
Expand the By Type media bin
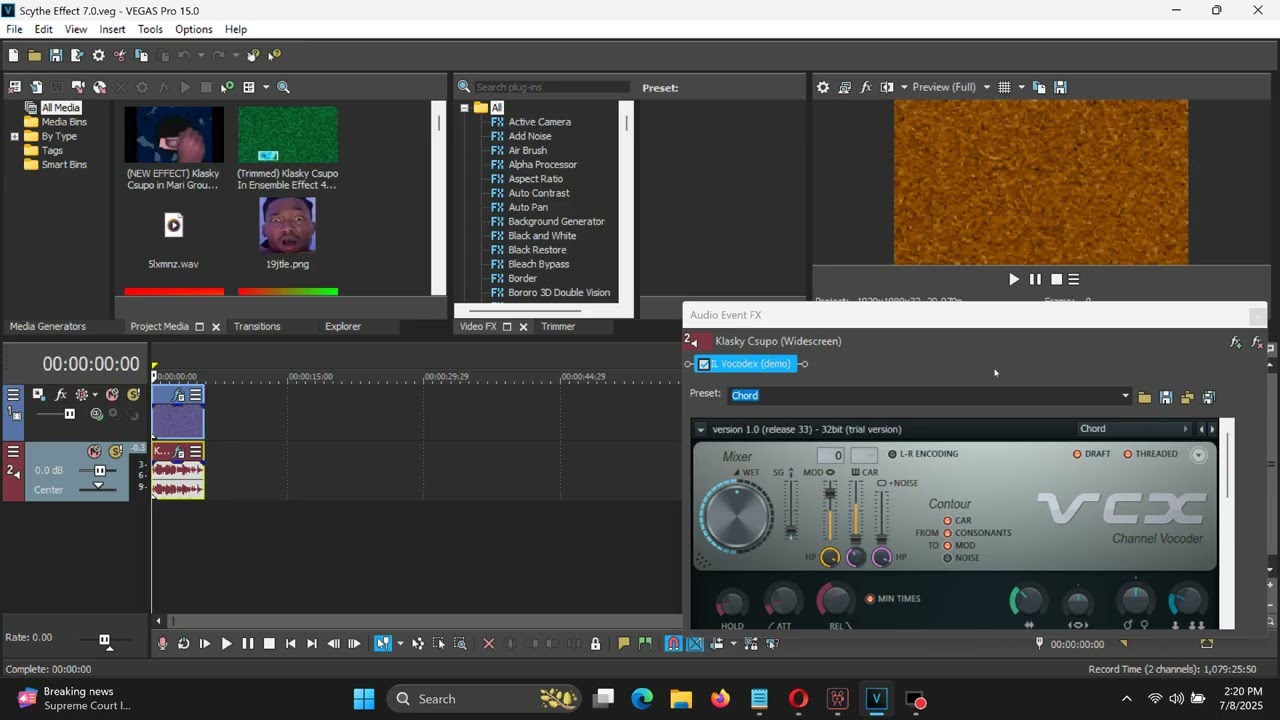[15, 136]
